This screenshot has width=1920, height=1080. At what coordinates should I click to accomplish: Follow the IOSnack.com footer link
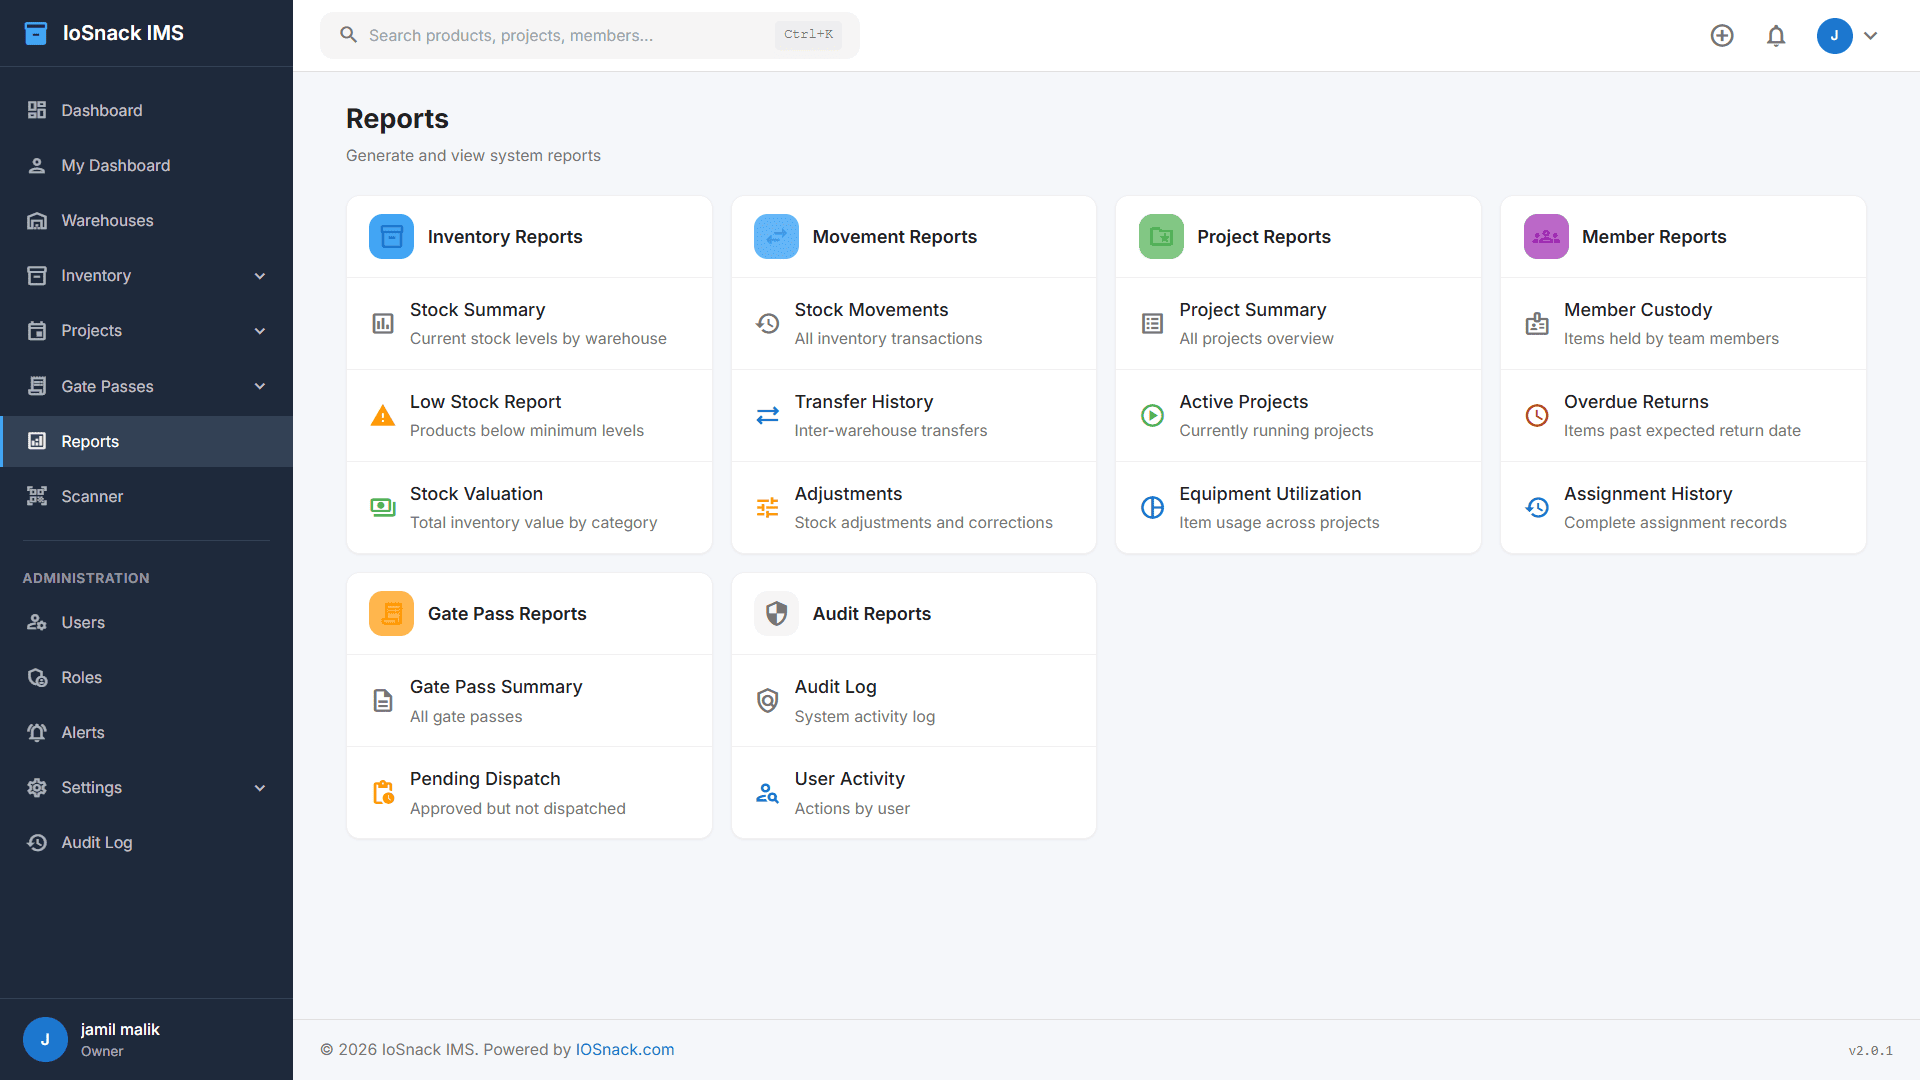625,1050
